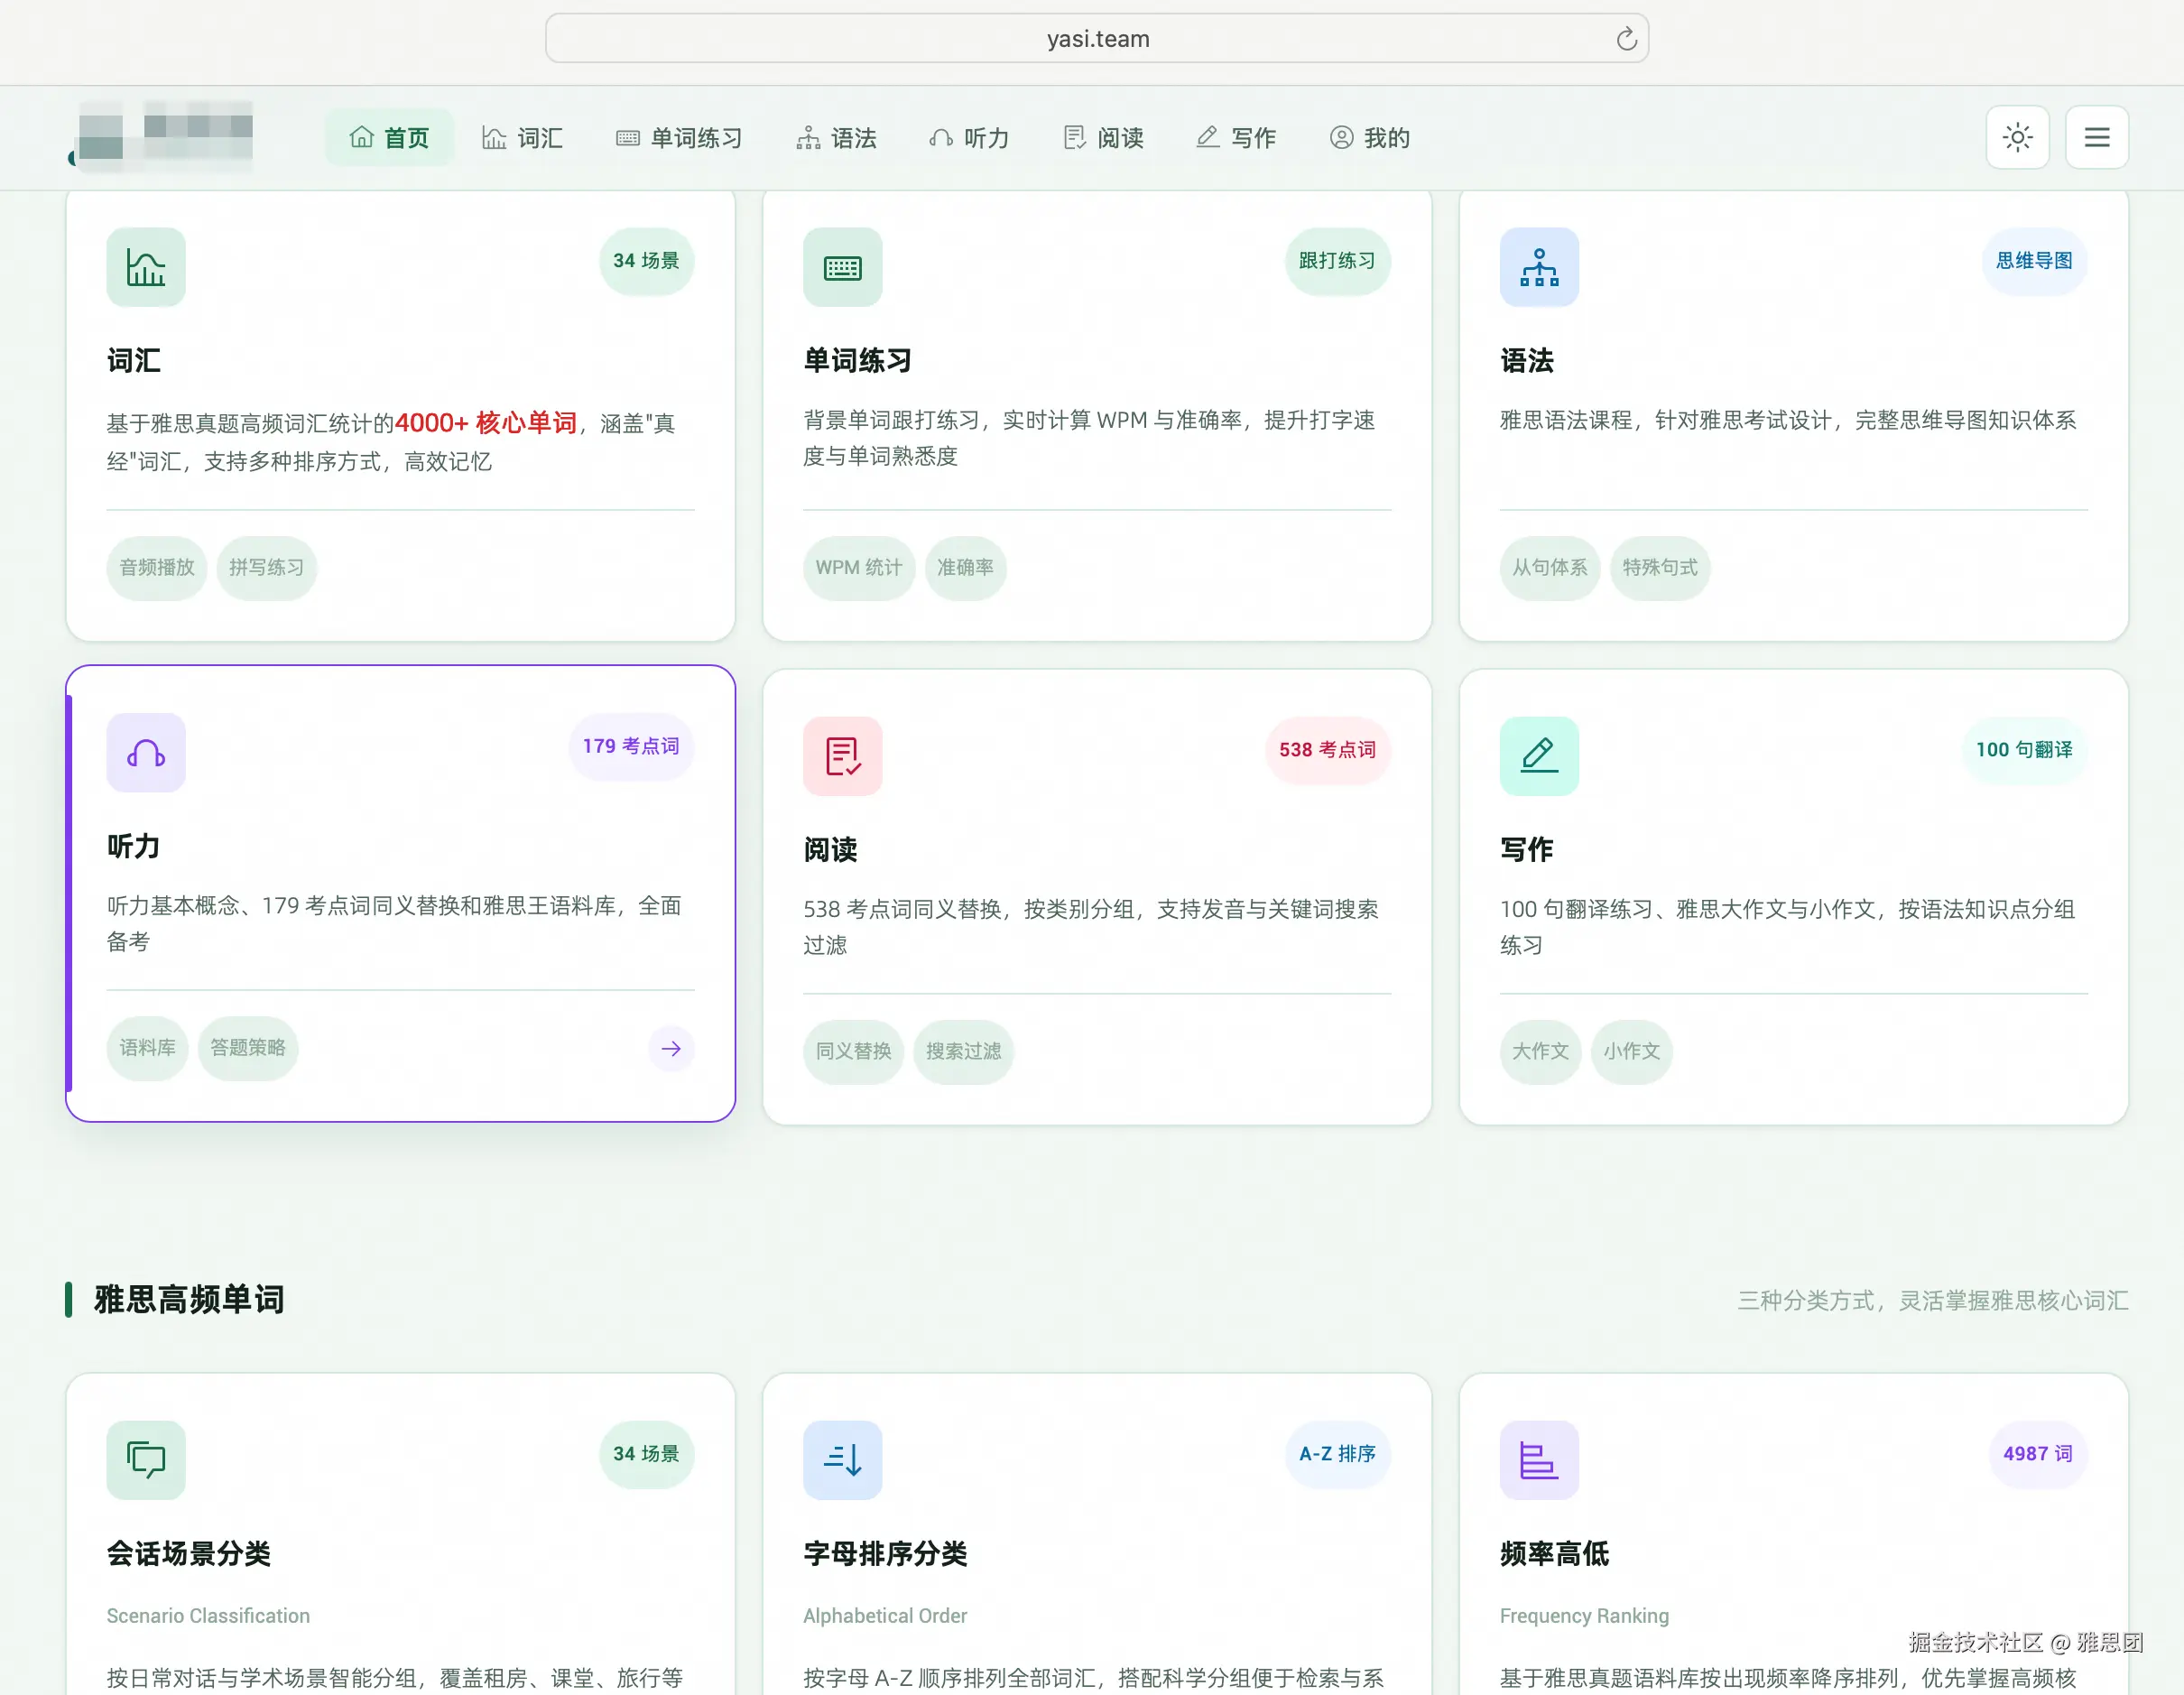Viewport: 2184px width, 1695px height.
Task: Open the 我的 nav tab
Action: (1369, 137)
